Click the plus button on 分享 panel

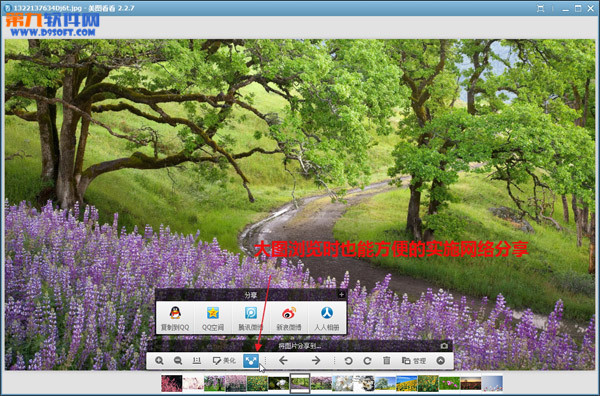[341, 294]
